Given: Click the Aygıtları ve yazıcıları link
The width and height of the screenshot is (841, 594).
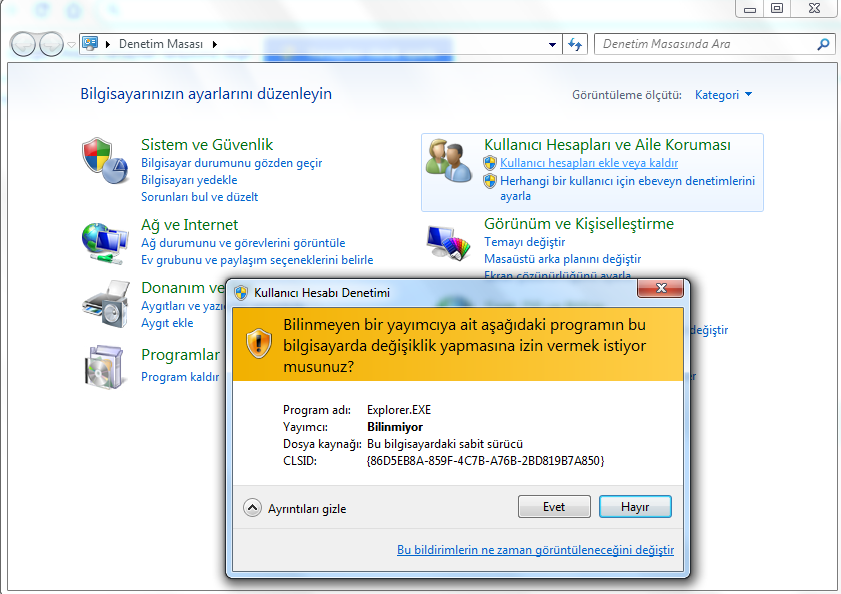Looking at the screenshot, I should pos(182,306).
